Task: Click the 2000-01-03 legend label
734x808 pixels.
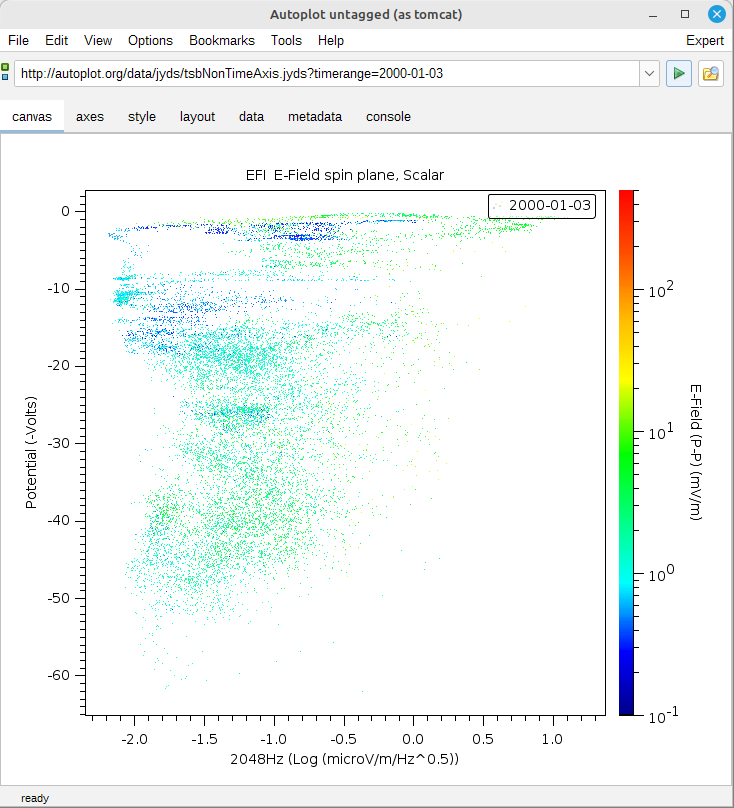Action: [x=549, y=205]
